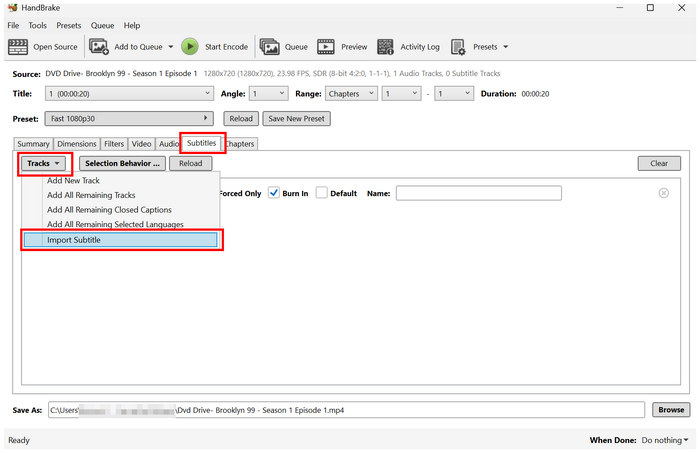Click the HandBrake app icon in title bar

pyautogui.click(x=12, y=8)
